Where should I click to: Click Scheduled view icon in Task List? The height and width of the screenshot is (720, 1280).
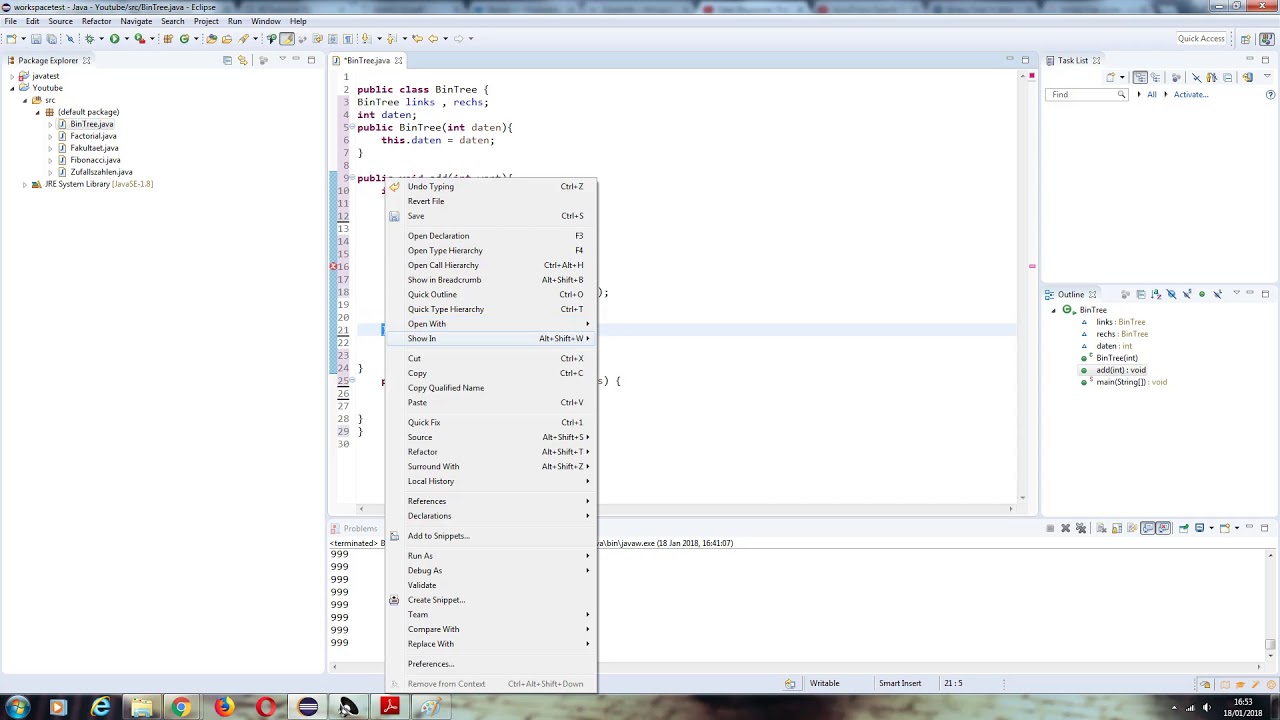point(1155,77)
